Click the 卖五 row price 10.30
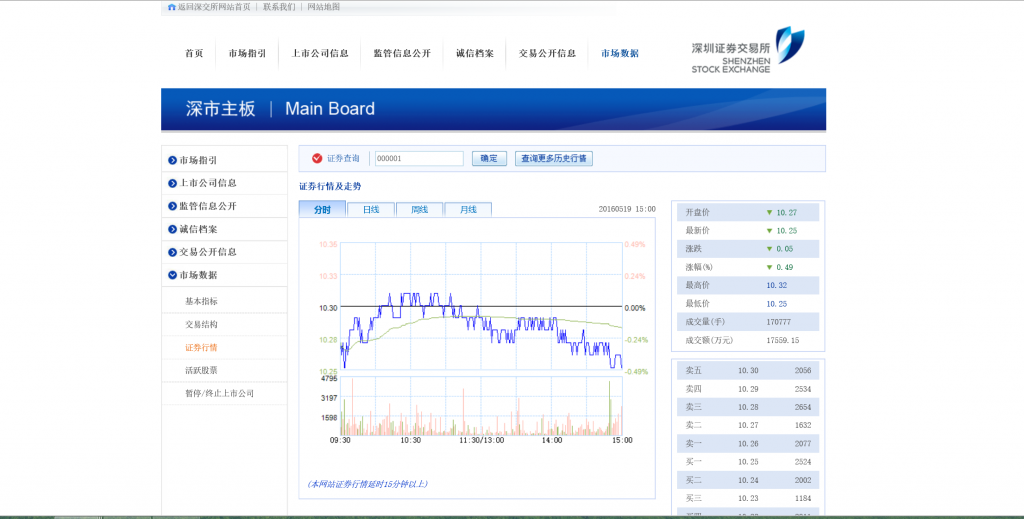This screenshot has height=519, width=1024. pyautogui.click(x=748, y=371)
